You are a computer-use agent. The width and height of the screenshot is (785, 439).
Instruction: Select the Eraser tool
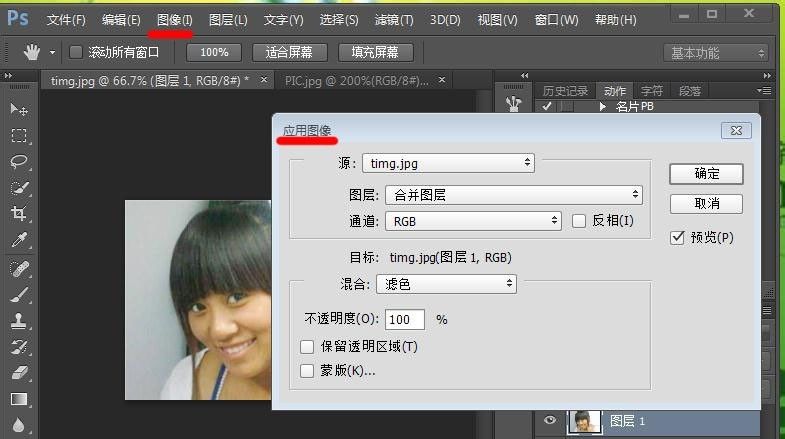coord(18,373)
